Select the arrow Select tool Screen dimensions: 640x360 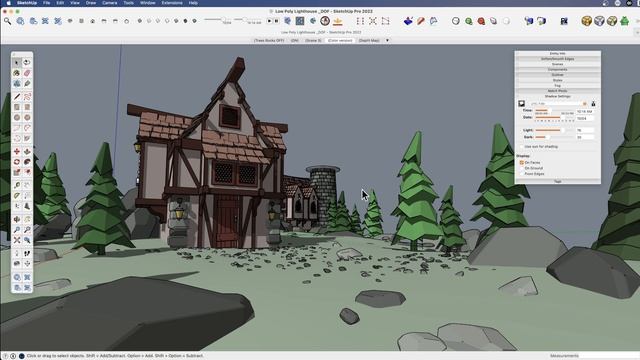pos(17,62)
